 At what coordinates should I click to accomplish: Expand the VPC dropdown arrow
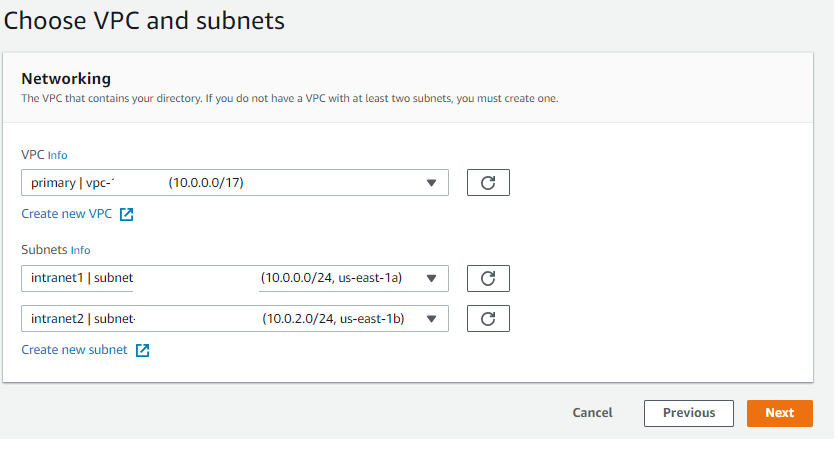click(x=431, y=183)
